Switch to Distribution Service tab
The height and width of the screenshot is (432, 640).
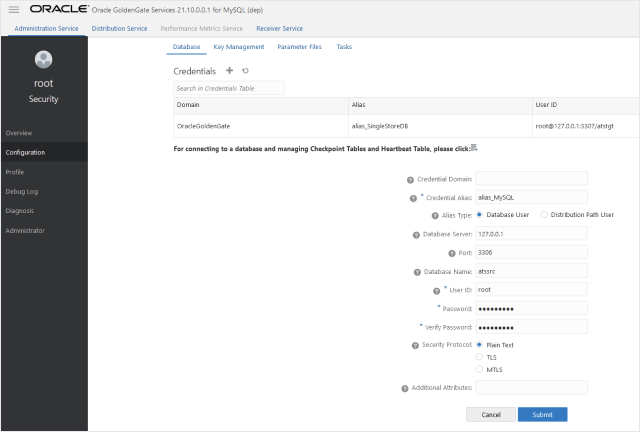point(119,29)
